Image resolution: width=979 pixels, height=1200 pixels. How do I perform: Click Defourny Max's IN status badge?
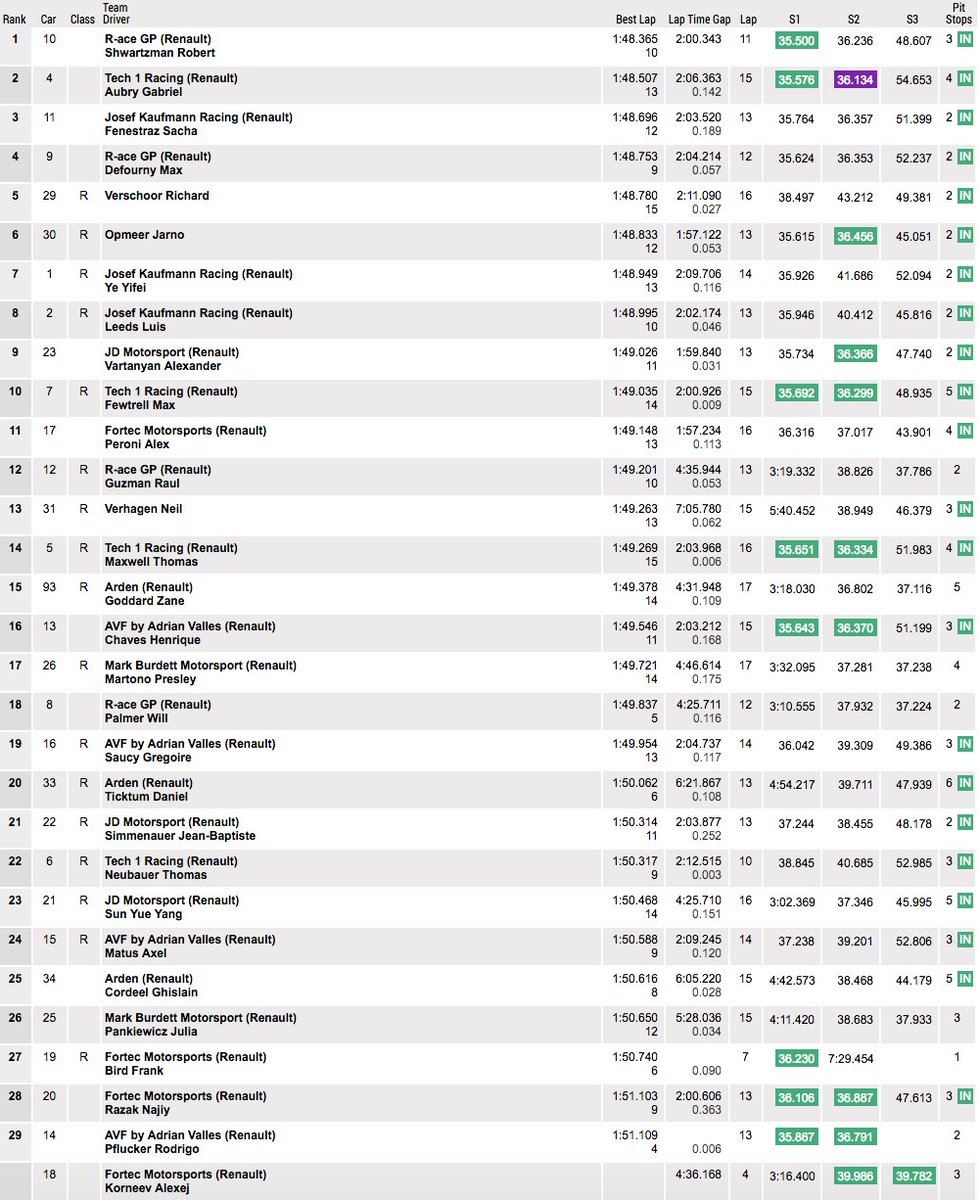(x=964, y=157)
